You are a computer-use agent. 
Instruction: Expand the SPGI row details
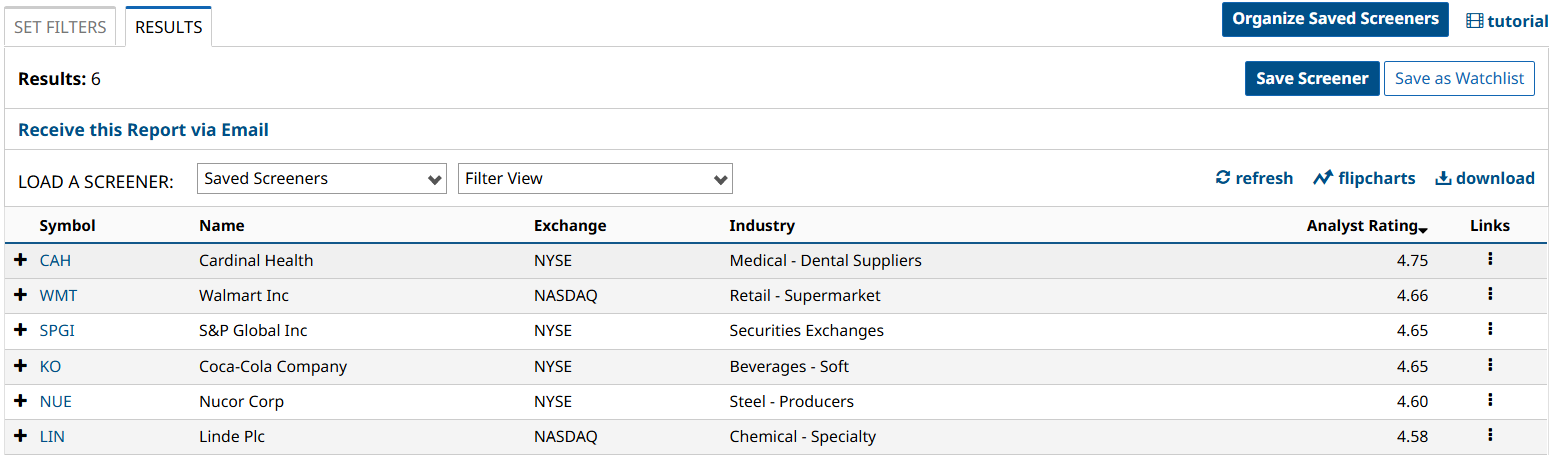pyautogui.click(x=20, y=330)
